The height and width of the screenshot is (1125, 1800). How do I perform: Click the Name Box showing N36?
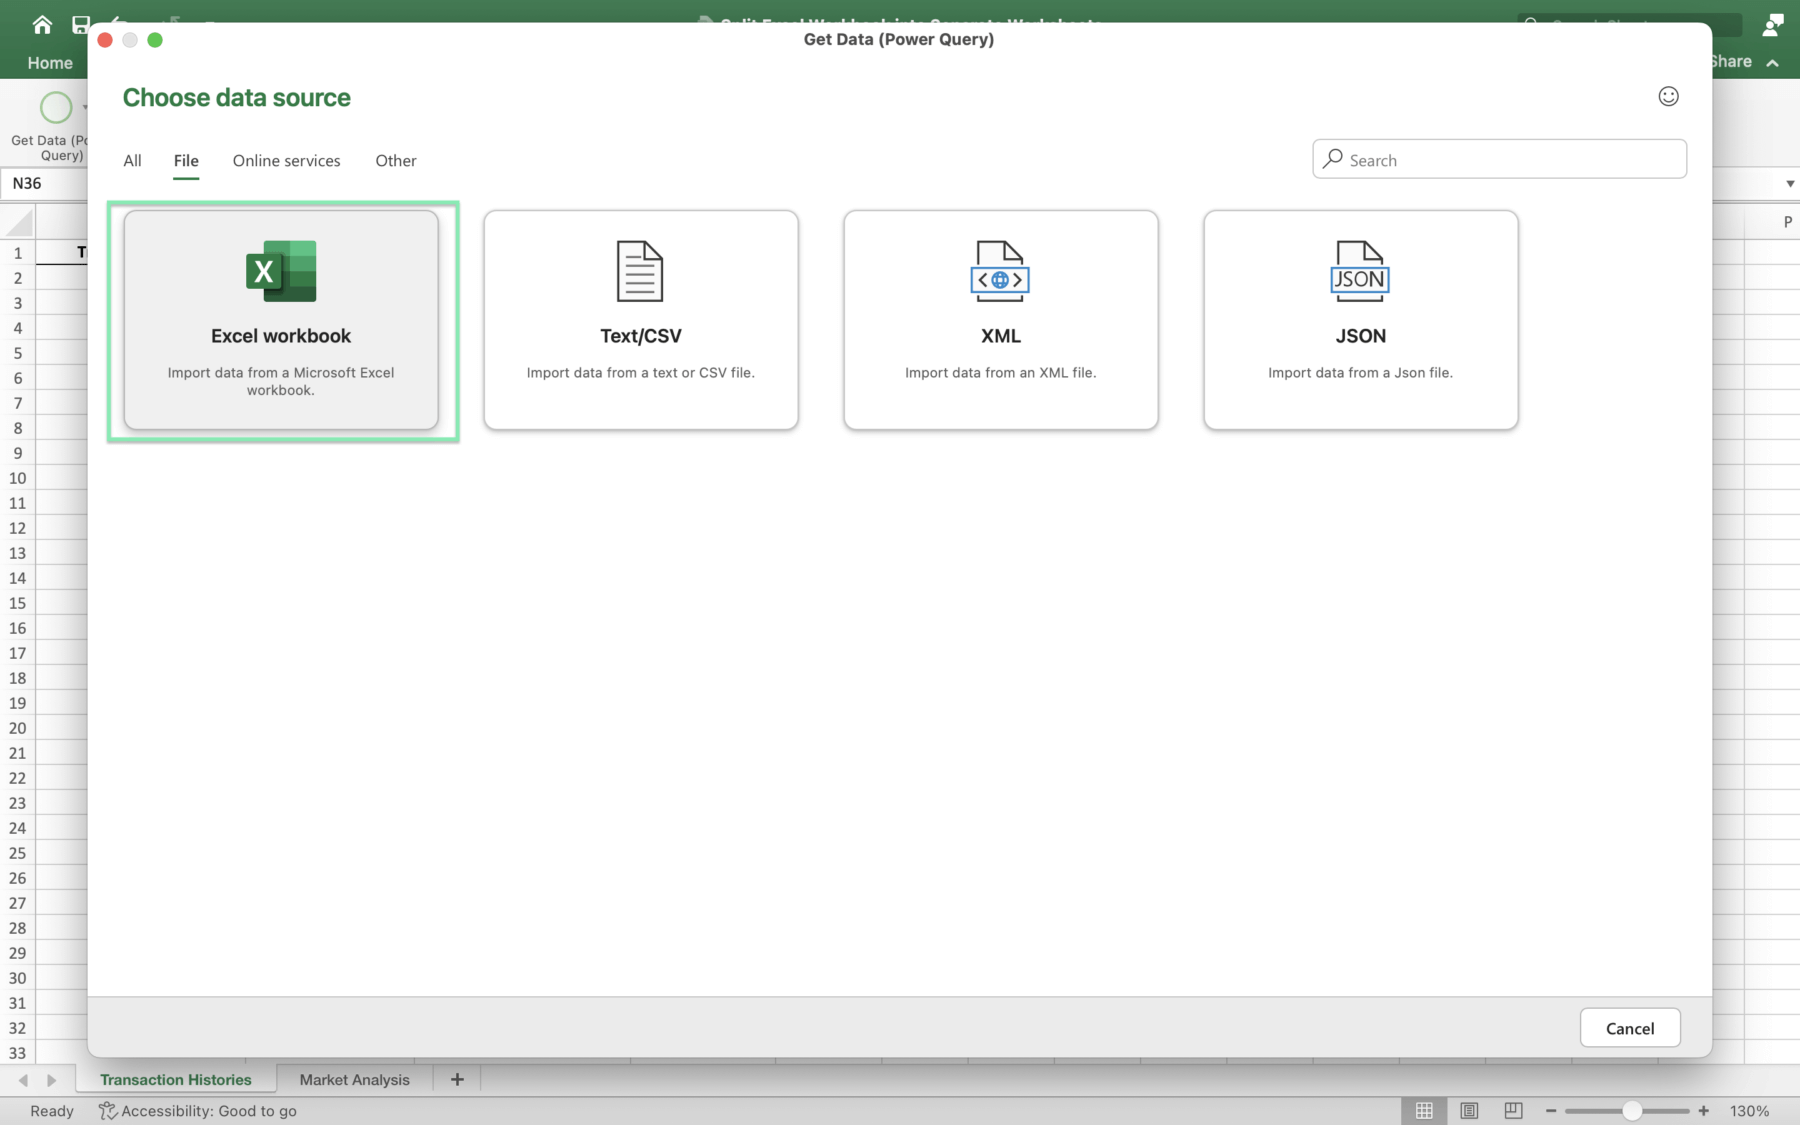[x=44, y=183]
